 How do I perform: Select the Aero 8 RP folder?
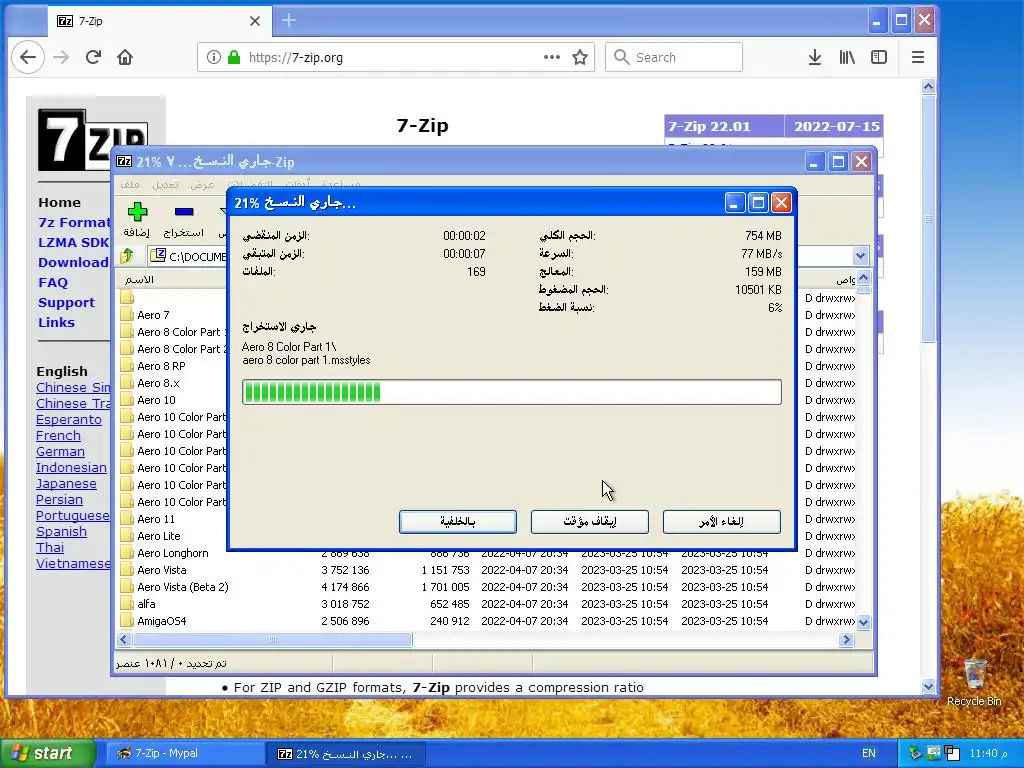(x=161, y=366)
